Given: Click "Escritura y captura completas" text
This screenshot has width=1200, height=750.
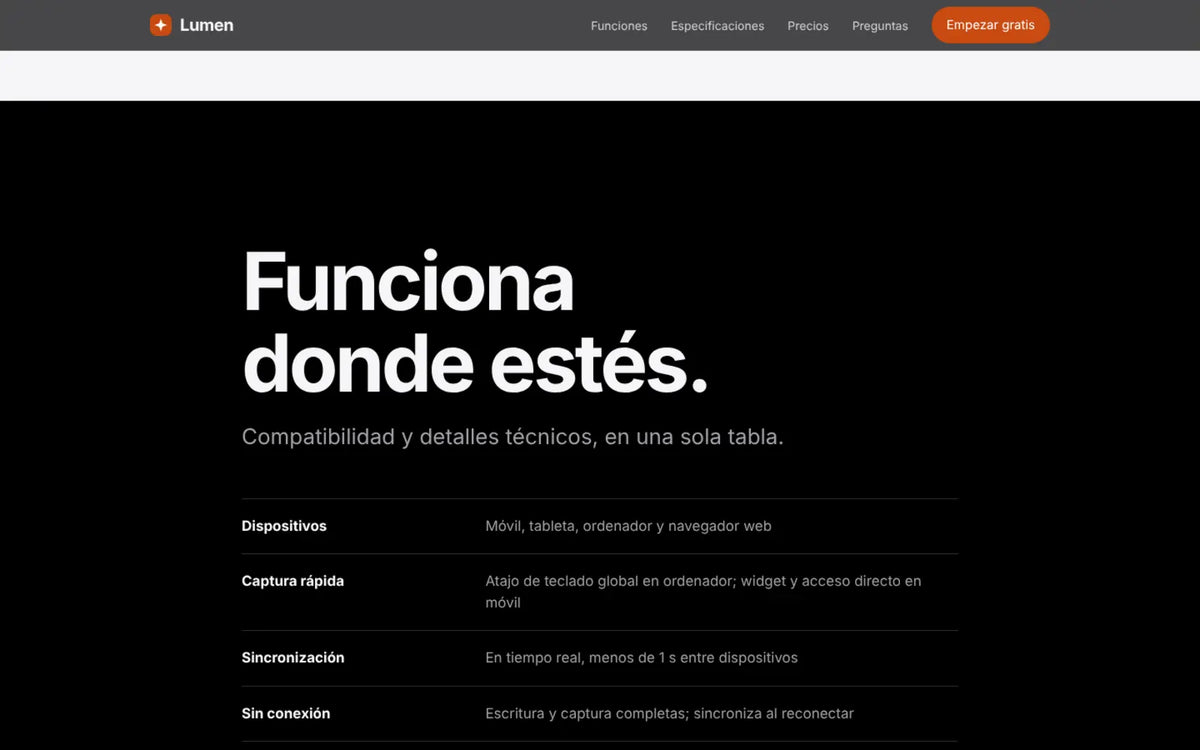Looking at the screenshot, I should (669, 714).
